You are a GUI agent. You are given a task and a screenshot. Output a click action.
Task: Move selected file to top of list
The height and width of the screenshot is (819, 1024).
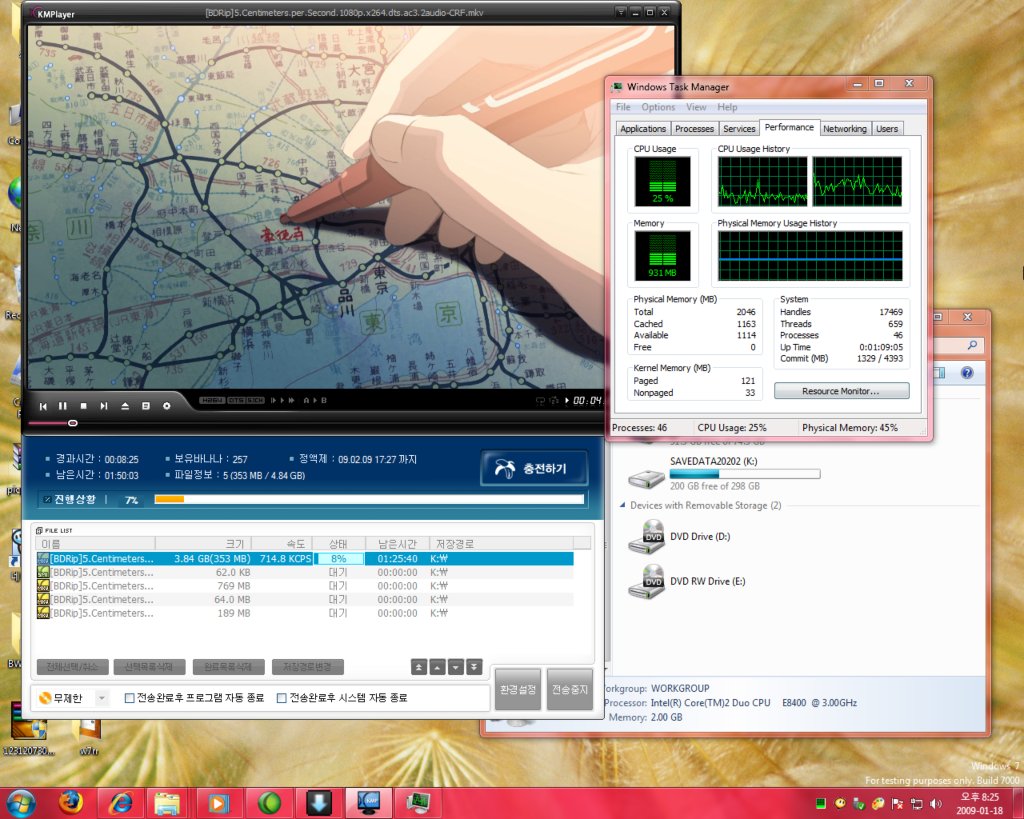[x=419, y=667]
